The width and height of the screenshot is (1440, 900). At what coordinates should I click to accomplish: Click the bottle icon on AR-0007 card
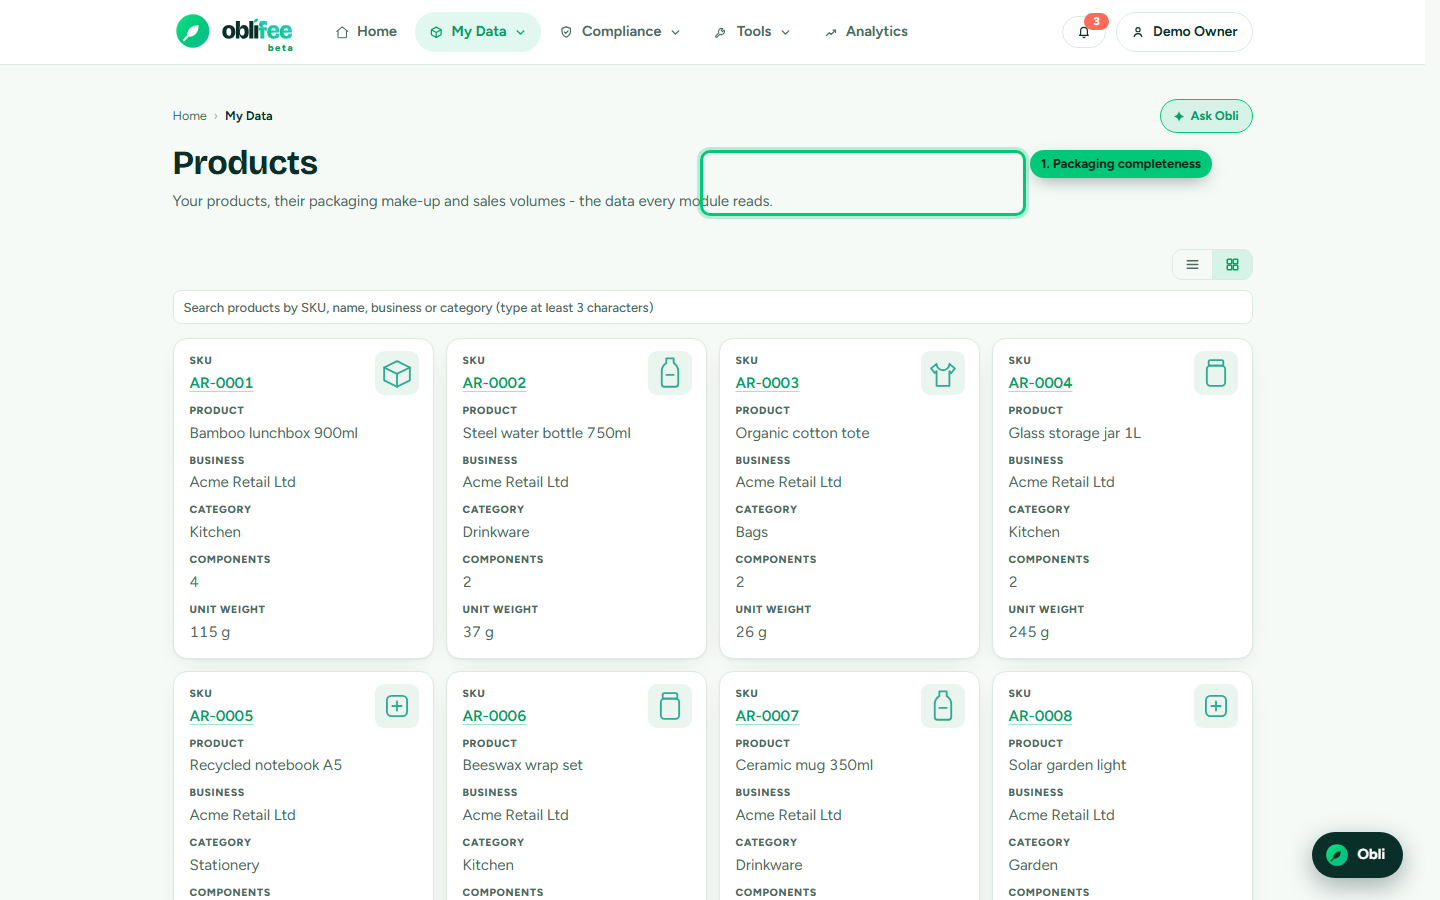[943, 706]
